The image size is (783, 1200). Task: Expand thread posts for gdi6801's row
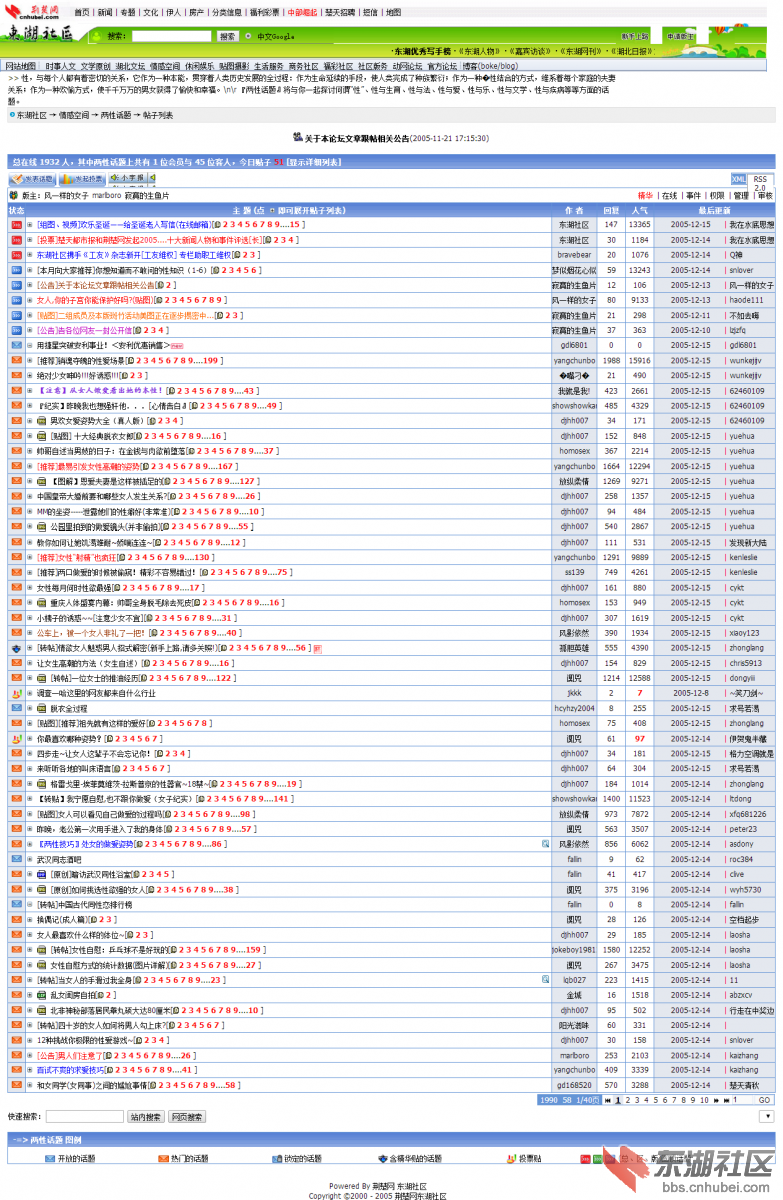[32, 345]
